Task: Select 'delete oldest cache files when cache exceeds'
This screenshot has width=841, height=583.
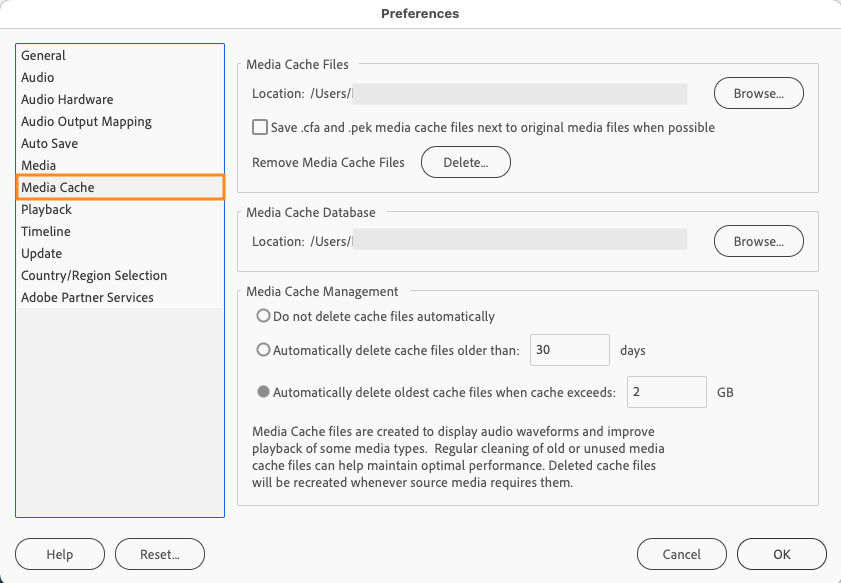Action: [x=264, y=393]
